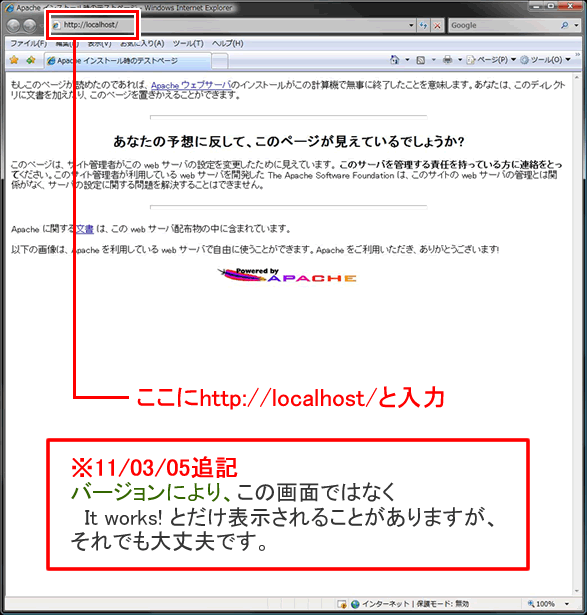Open the 編集(E) menu
This screenshot has width=587, height=615.
(x=67, y=43)
